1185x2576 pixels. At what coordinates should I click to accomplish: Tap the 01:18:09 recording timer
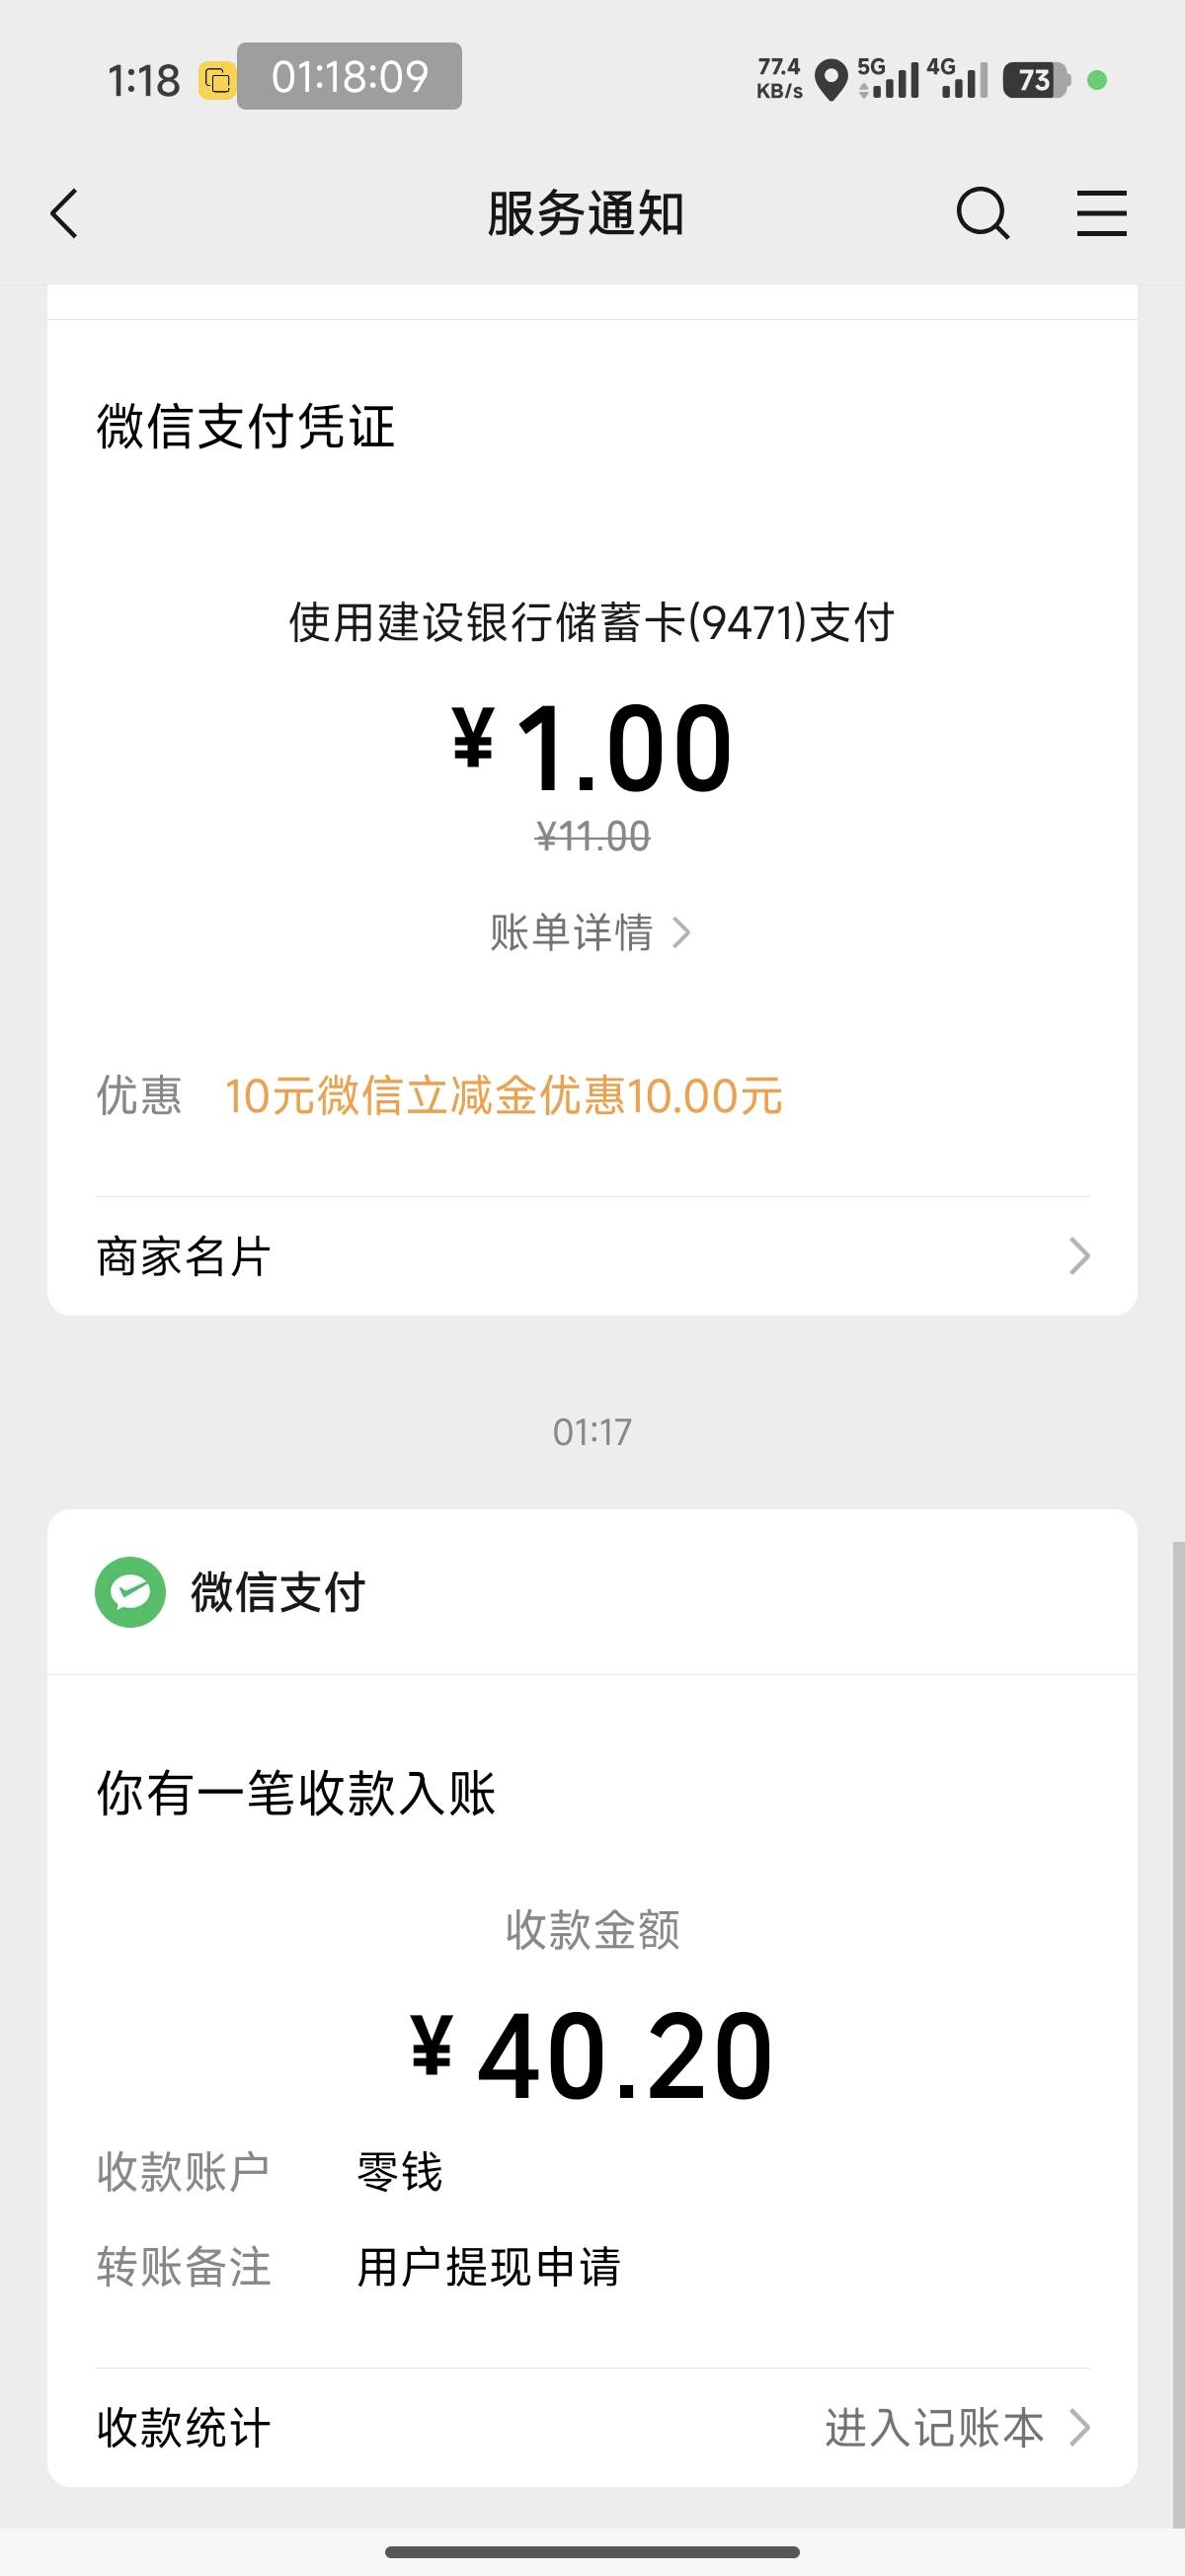coord(349,76)
